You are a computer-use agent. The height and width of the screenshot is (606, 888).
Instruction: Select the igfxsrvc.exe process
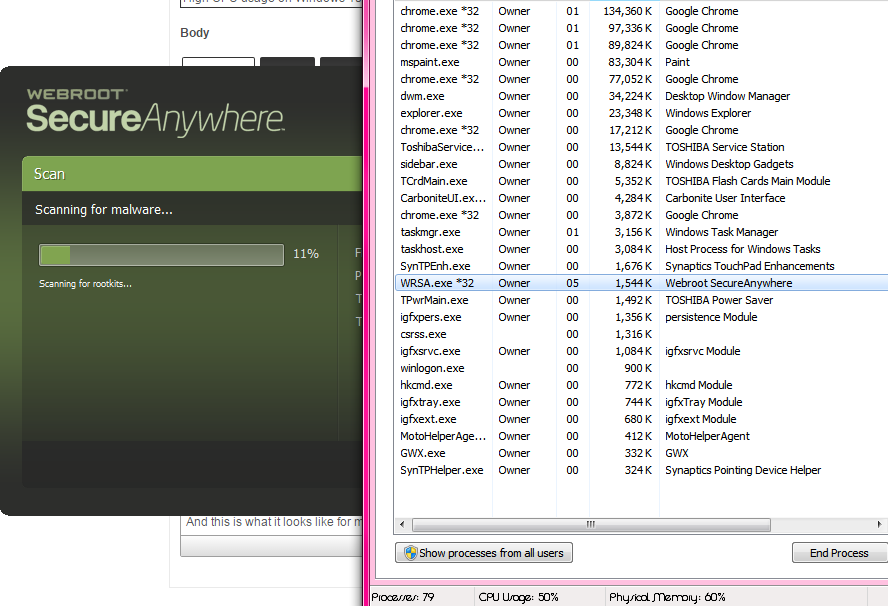641,351
